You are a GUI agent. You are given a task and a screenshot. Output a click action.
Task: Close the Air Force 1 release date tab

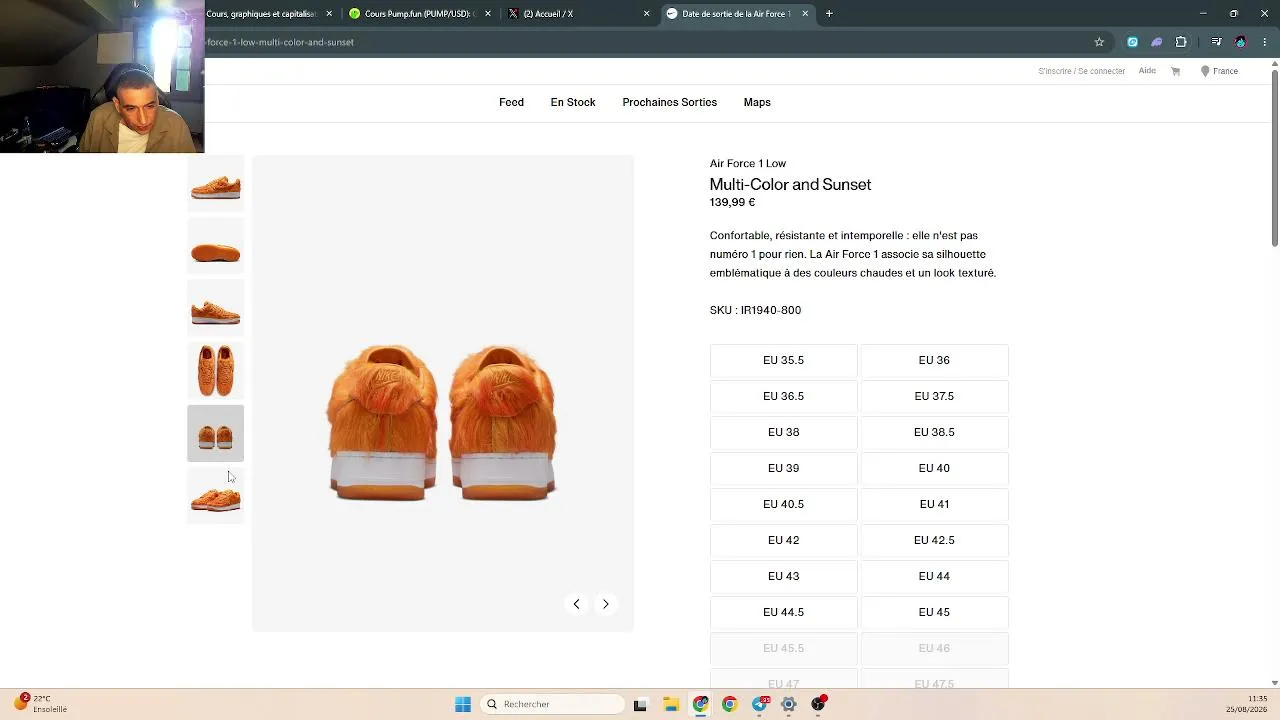tap(805, 14)
